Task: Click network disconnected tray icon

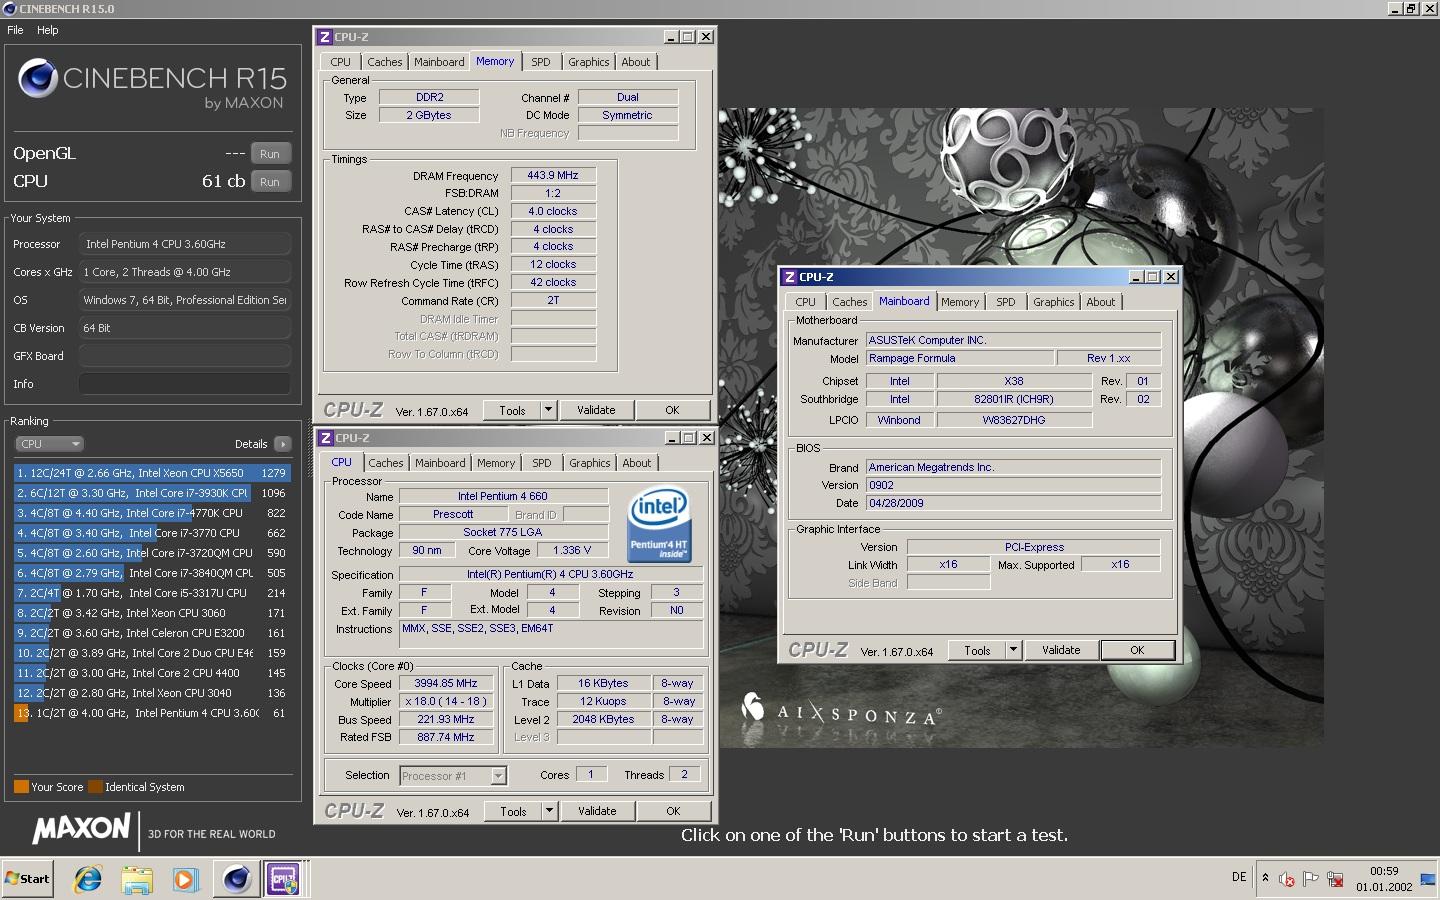Action: pyautogui.click(x=1334, y=879)
